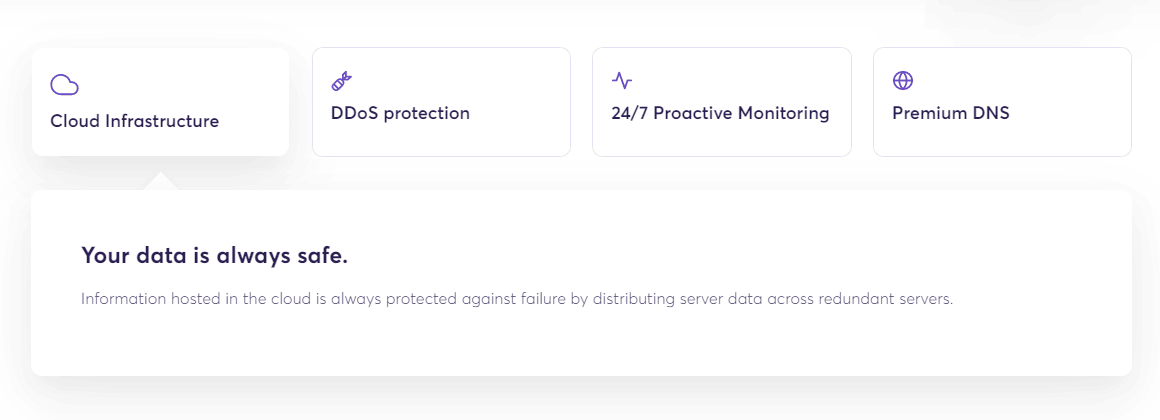Screen dimensions: 1160x420
Task: Click the paragraph about redundant servers
Action: 517,299
